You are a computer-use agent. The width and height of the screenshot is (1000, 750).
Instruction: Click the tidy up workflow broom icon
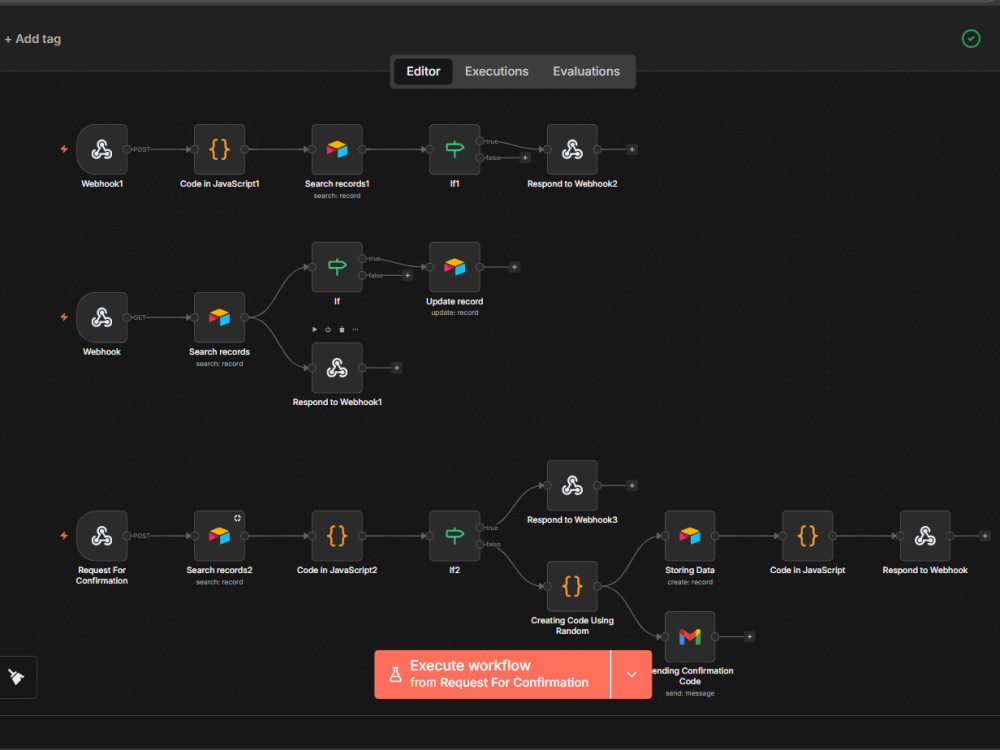point(17,677)
